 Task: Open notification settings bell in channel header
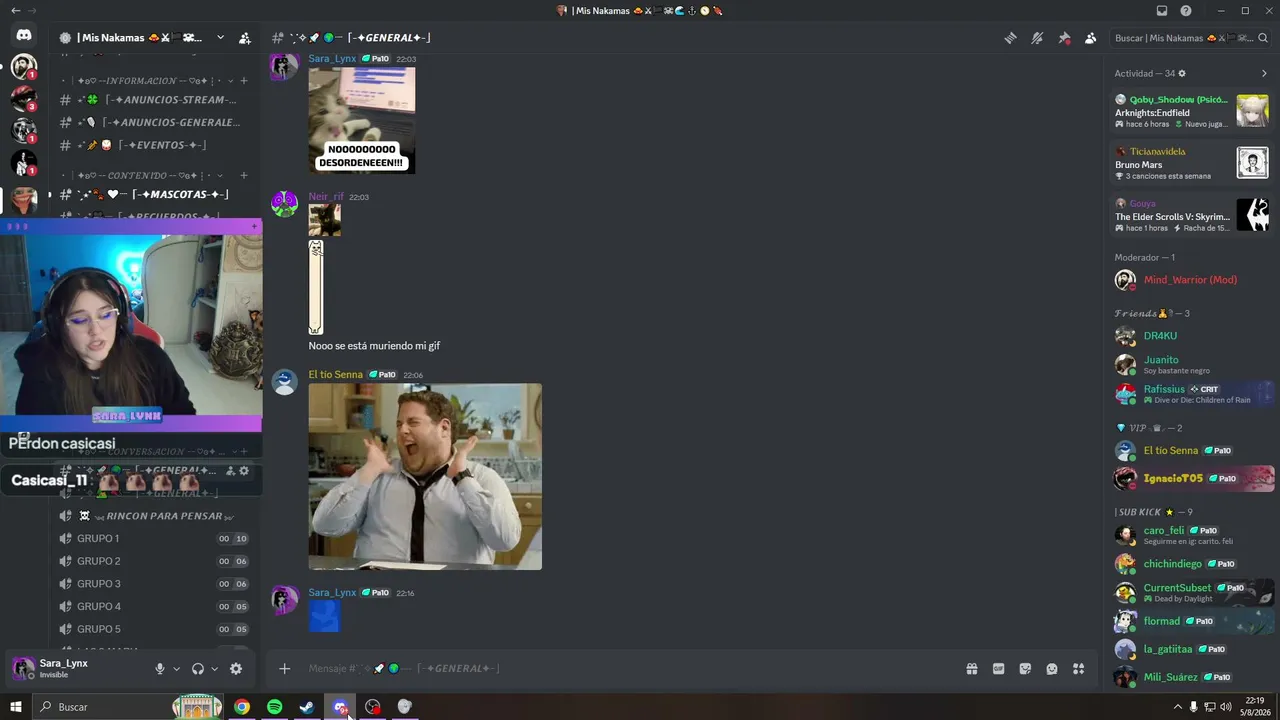(1037, 38)
